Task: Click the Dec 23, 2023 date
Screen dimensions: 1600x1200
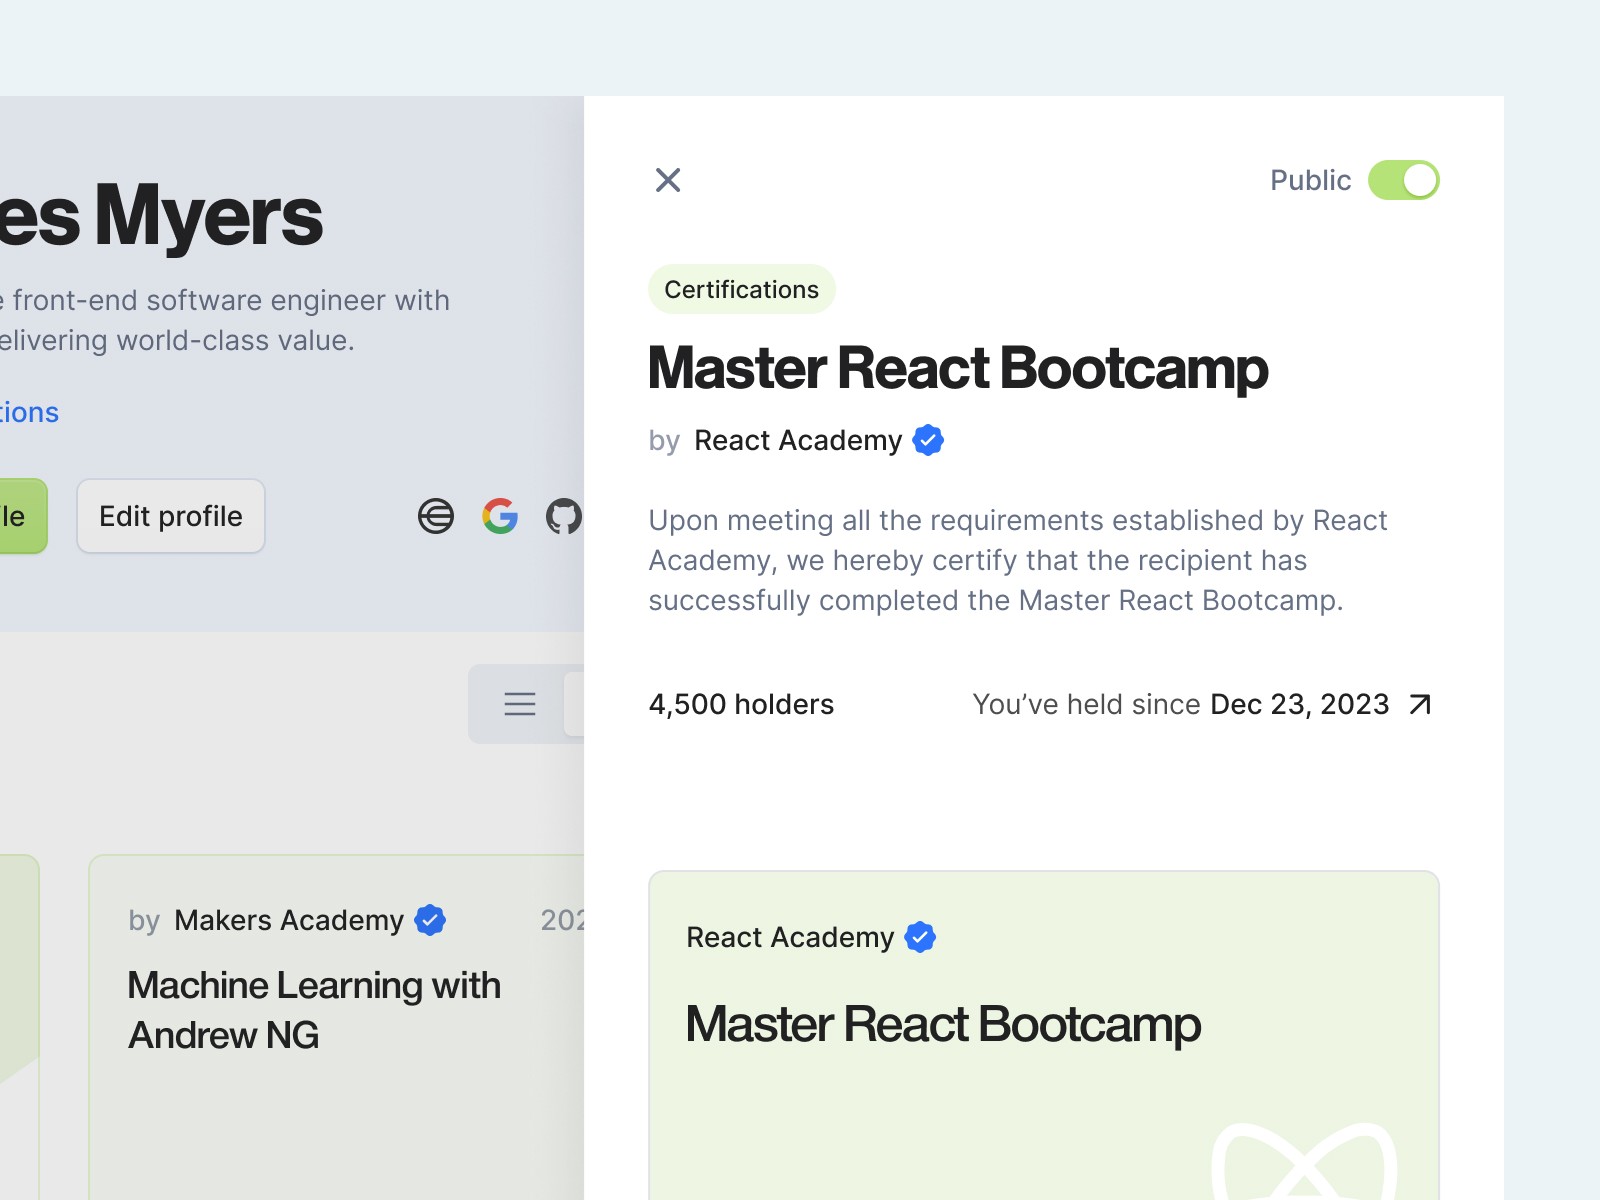Action: pyautogui.click(x=1300, y=704)
